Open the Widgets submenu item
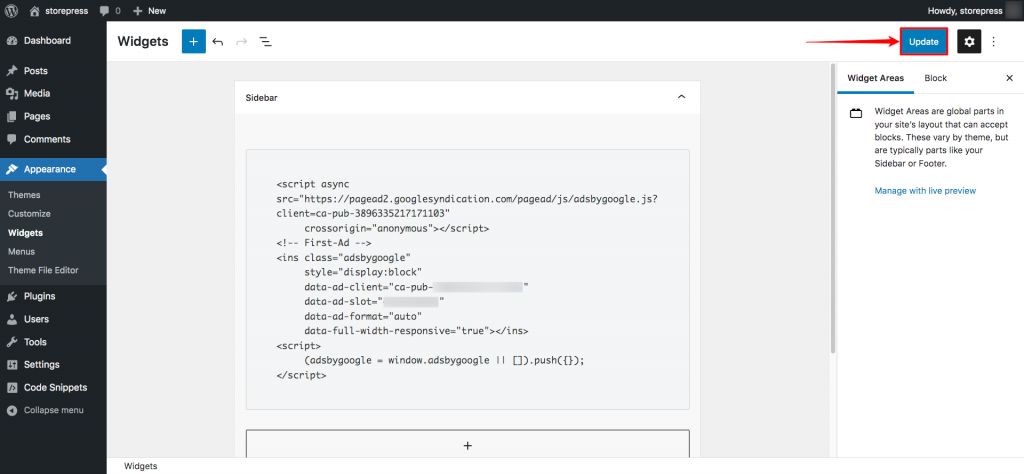The height and width of the screenshot is (474, 1024). [x=25, y=232]
